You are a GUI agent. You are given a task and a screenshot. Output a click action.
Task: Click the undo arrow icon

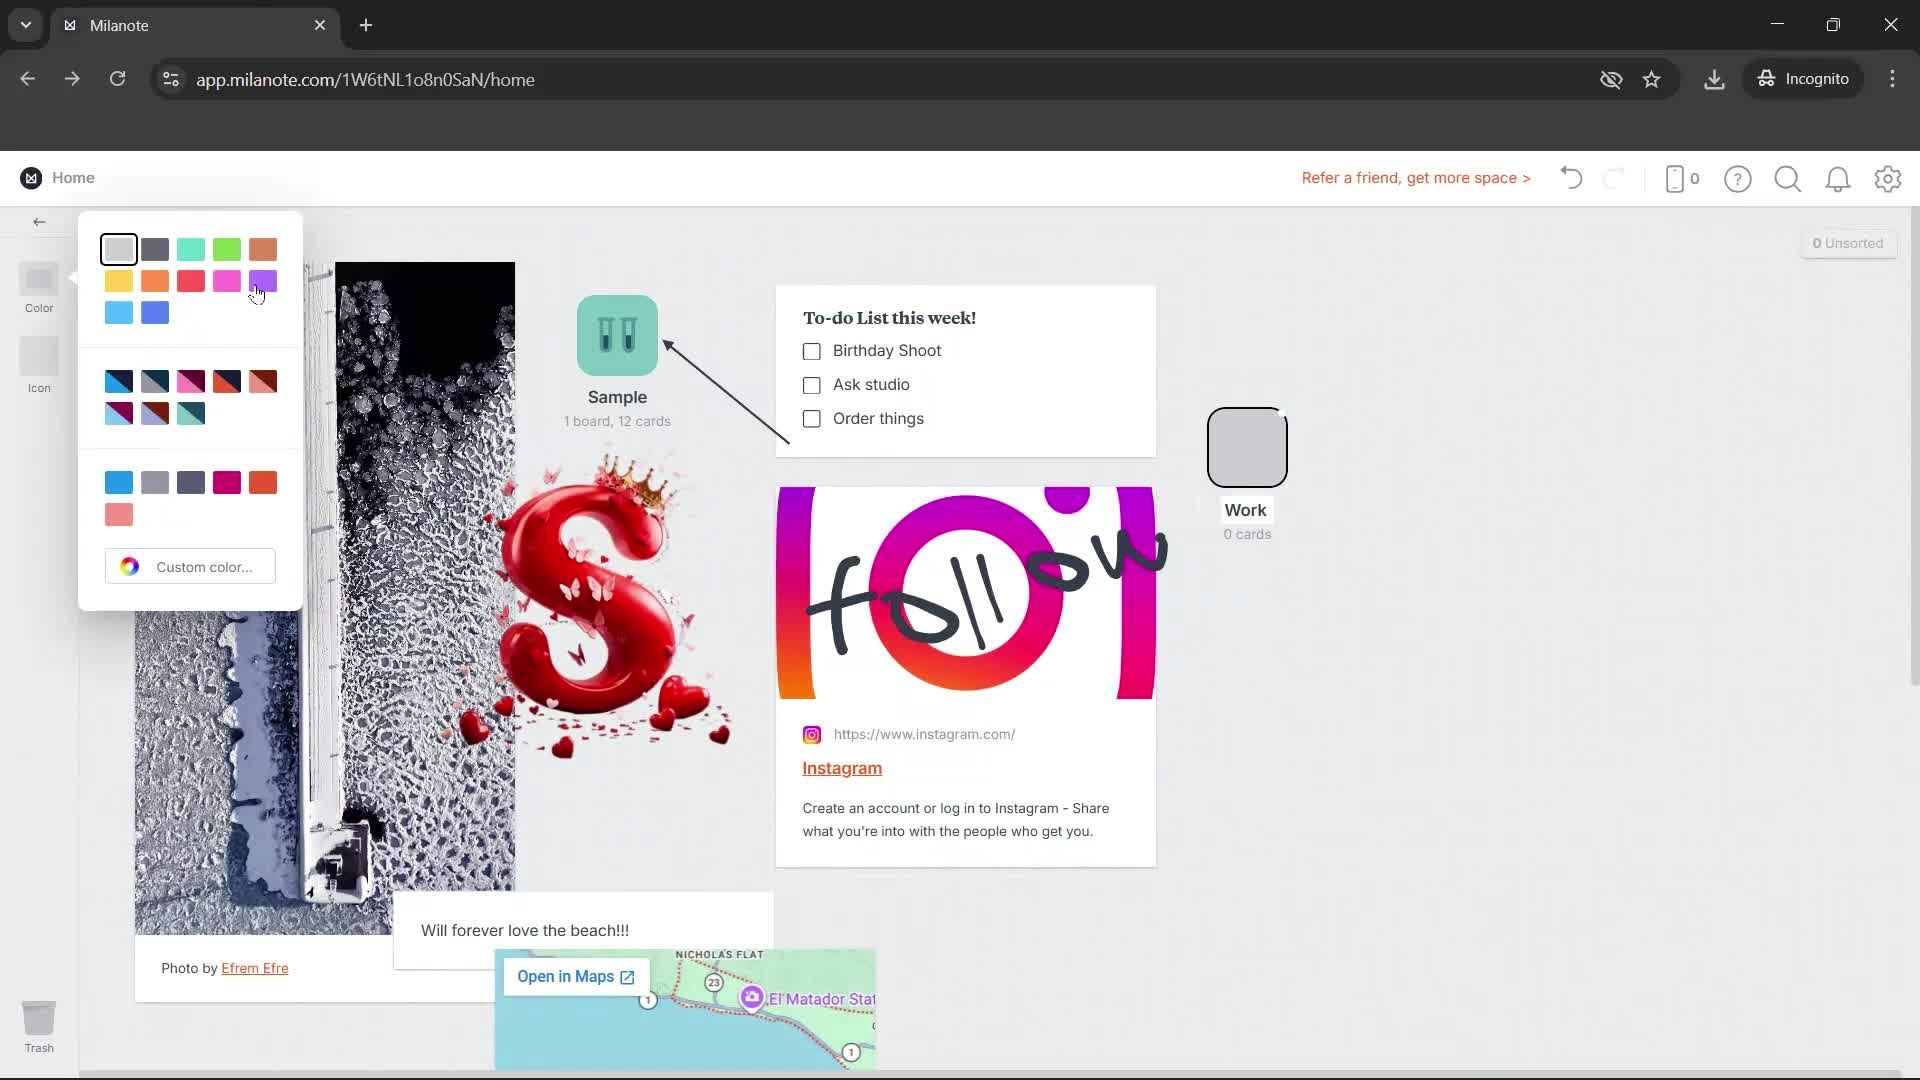(x=1570, y=178)
